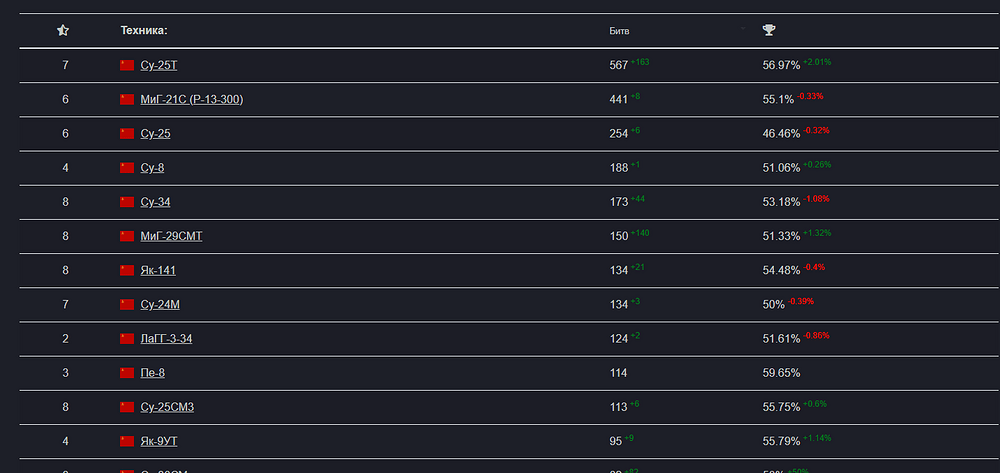Click the flag icon beside Су-25Т
The width and height of the screenshot is (1000, 473).
pos(127,65)
